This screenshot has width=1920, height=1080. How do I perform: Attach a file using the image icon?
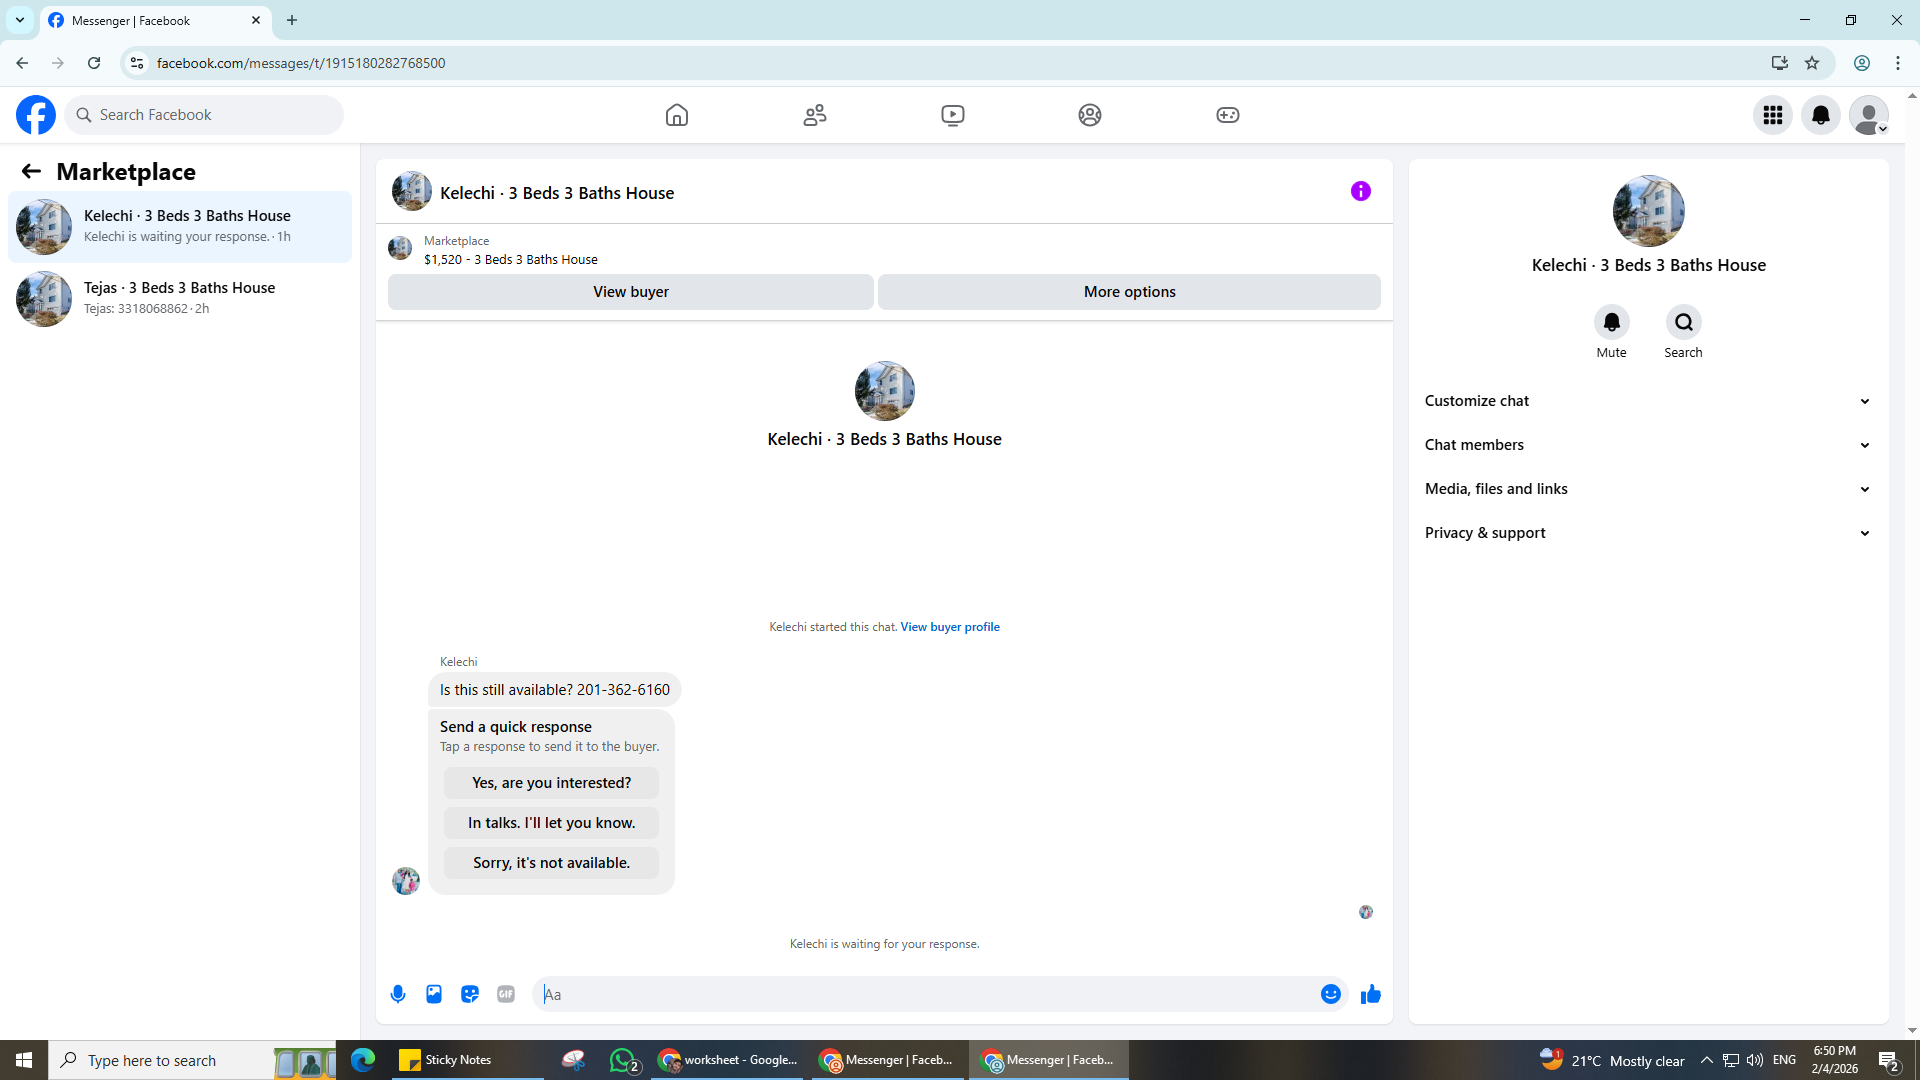pyautogui.click(x=434, y=994)
